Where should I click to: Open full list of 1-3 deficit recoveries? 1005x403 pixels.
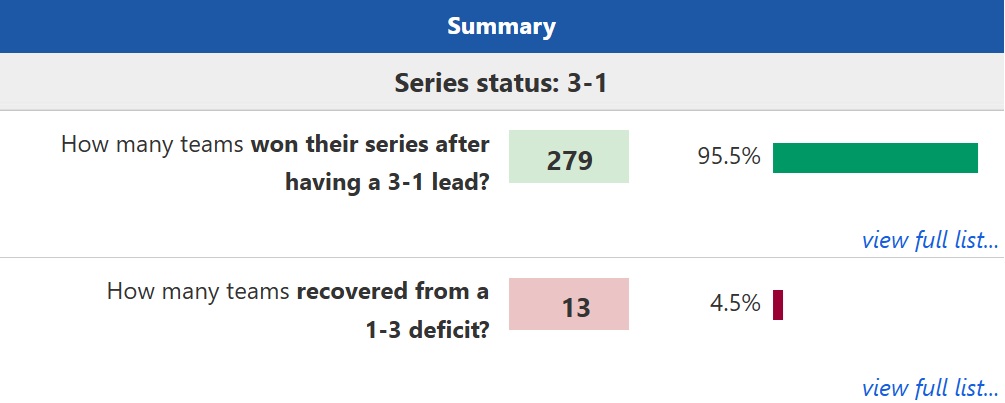click(x=930, y=387)
